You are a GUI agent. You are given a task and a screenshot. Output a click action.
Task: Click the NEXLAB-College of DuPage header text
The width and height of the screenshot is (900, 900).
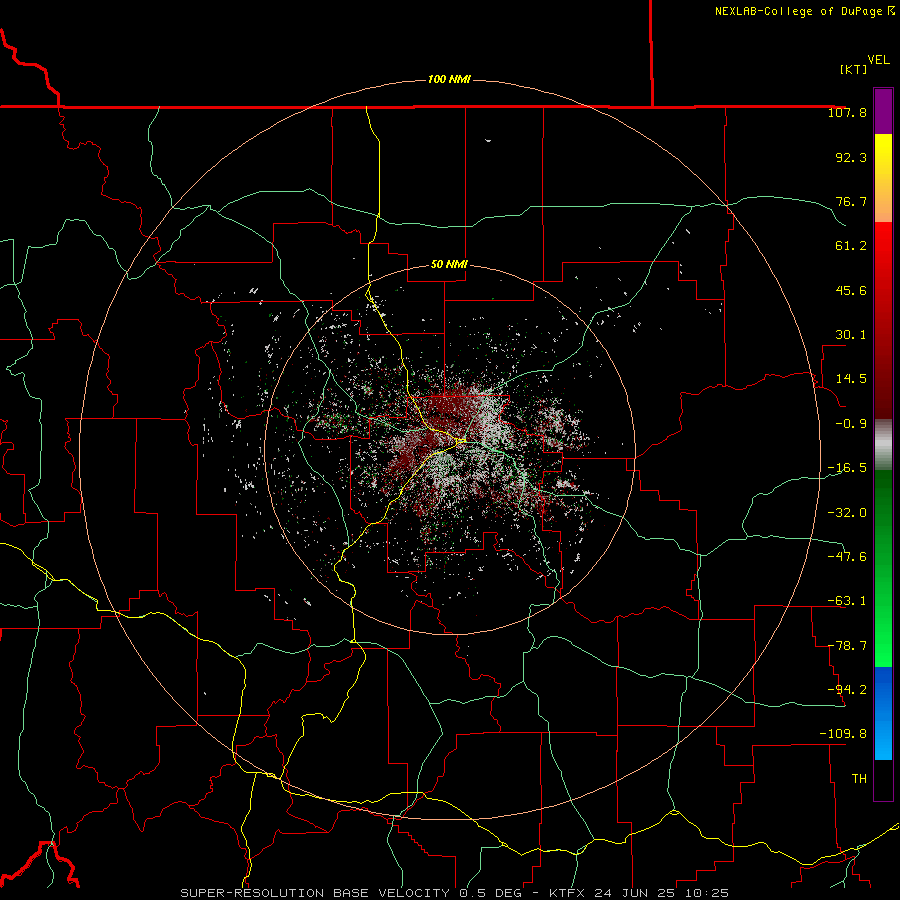click(x=804, y=11)
